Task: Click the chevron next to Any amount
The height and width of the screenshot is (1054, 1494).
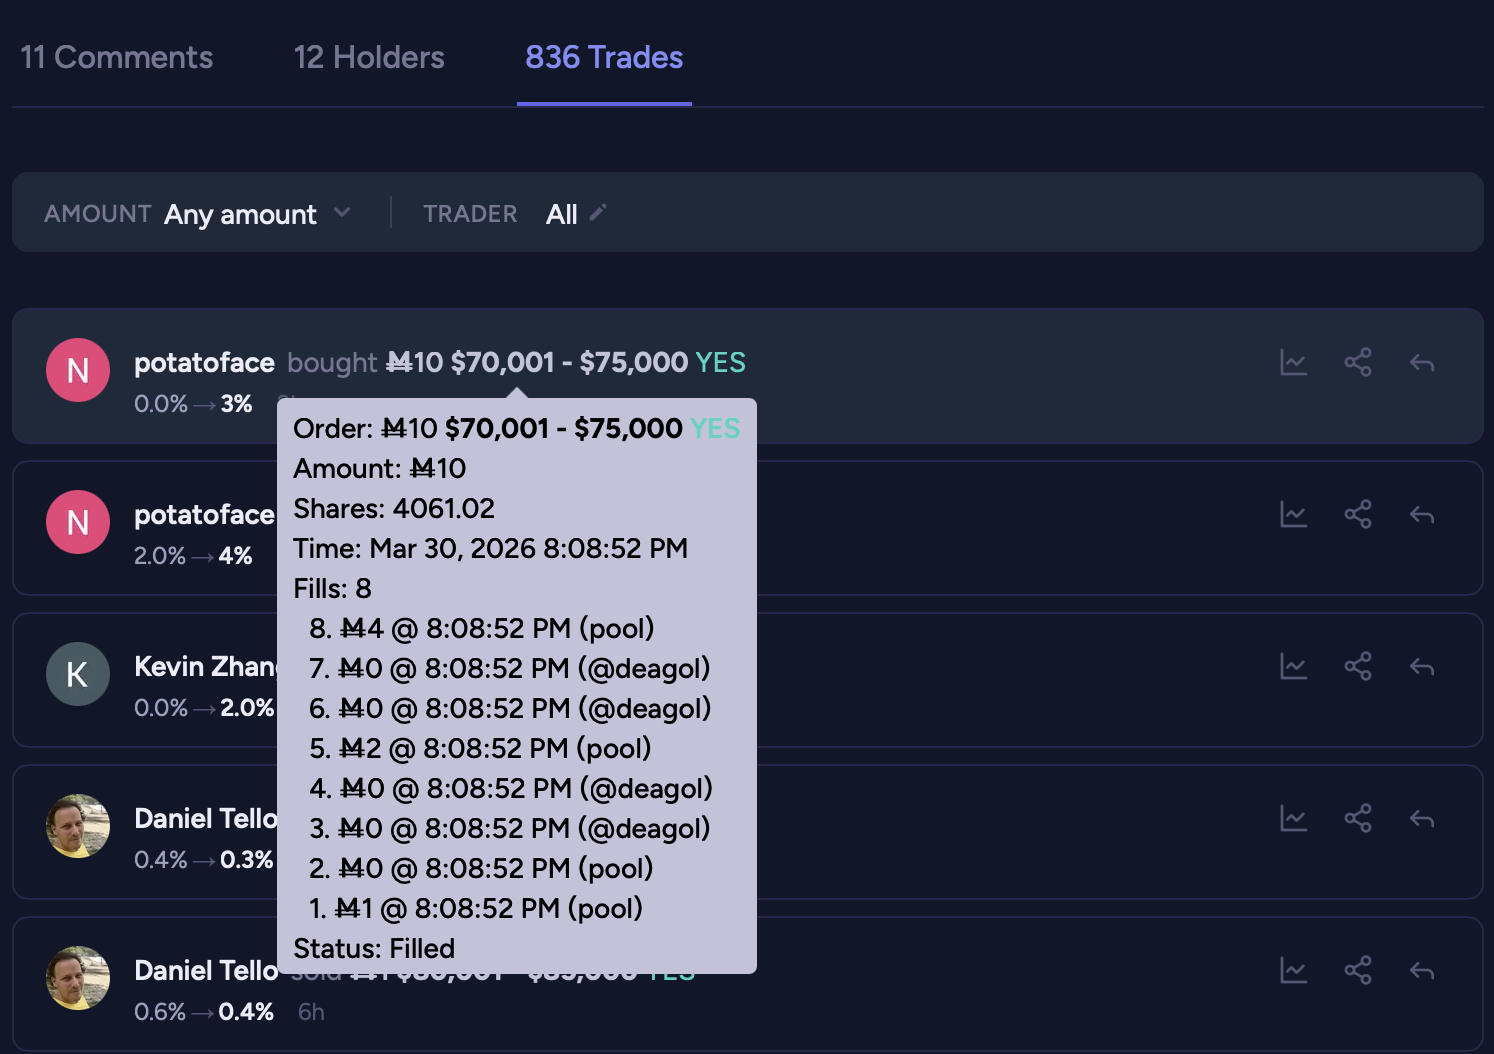Action: (342, 213)
